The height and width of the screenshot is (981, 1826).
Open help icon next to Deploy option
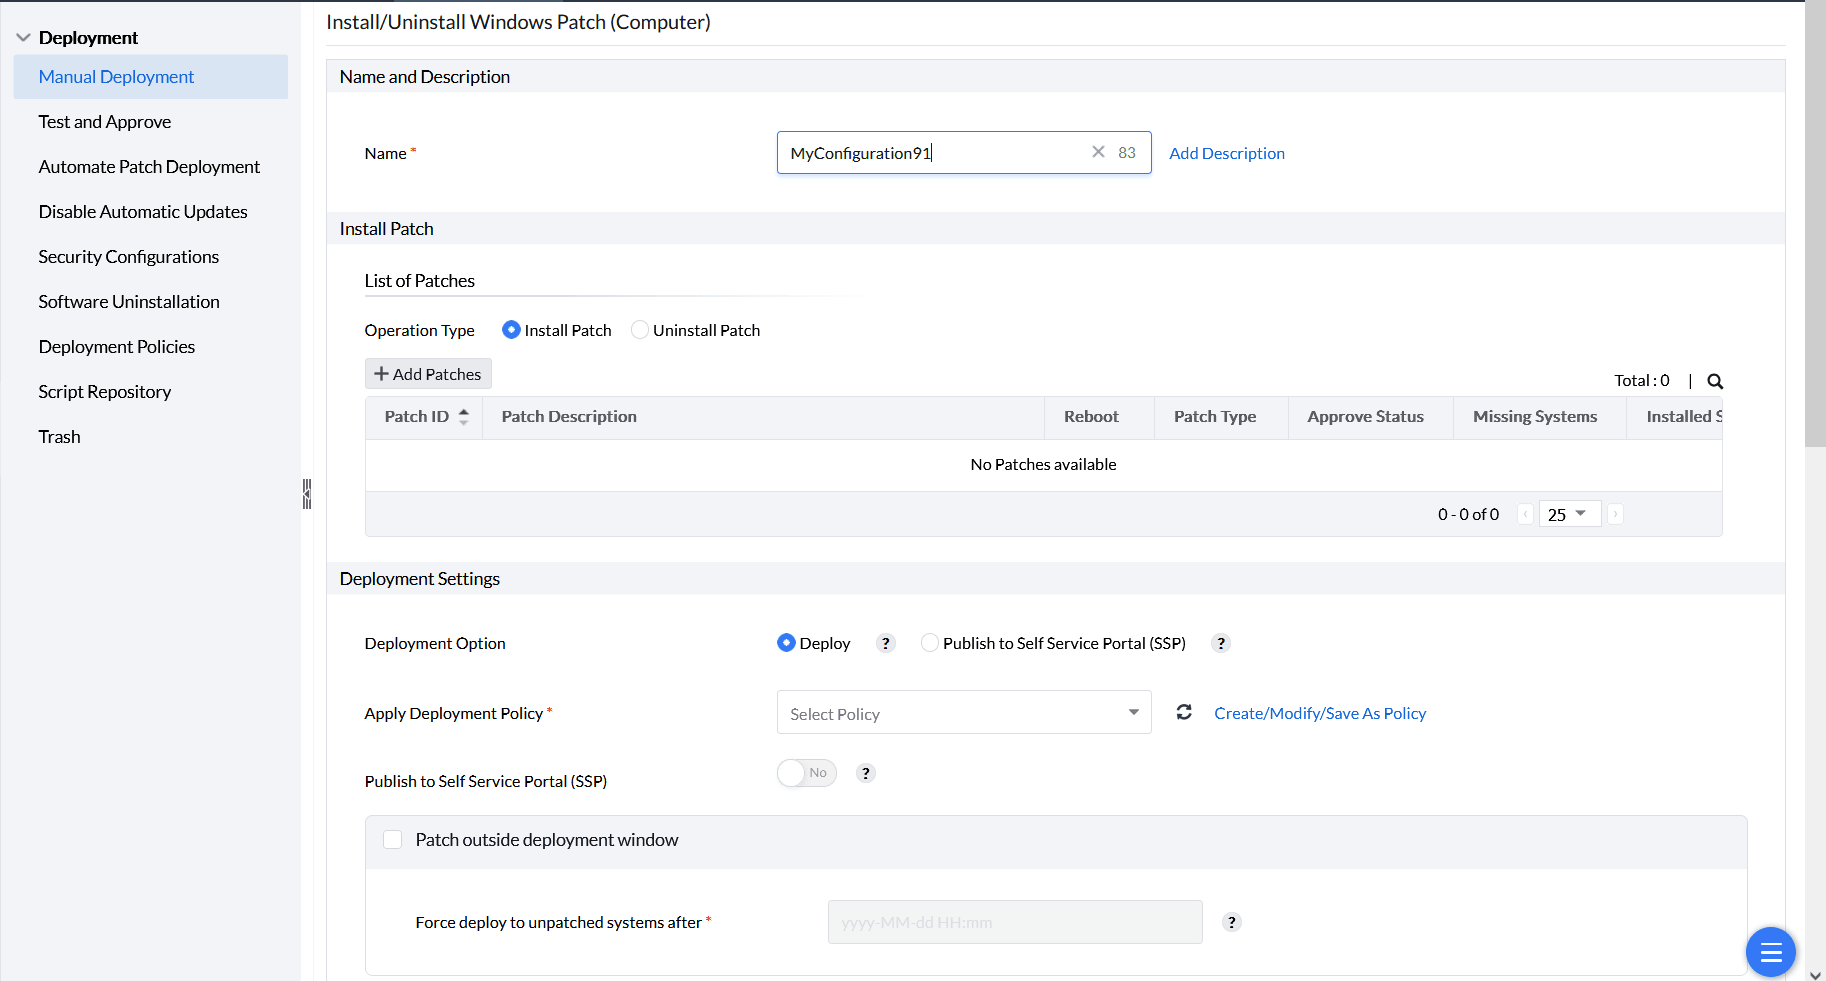pyautogui.click(x=885, y=643)
